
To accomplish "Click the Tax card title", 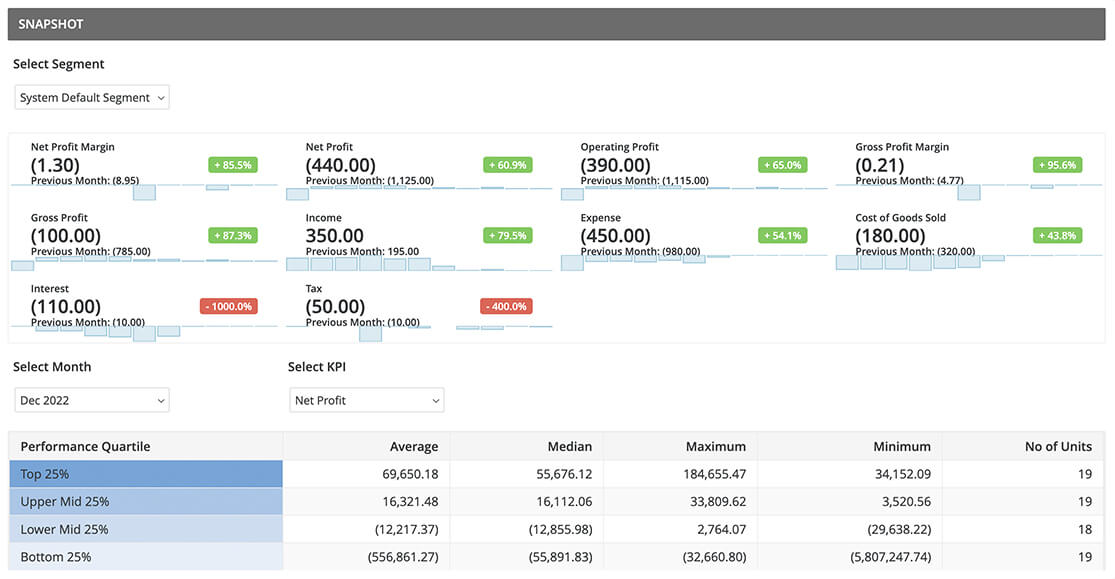I will pos(314,289).
